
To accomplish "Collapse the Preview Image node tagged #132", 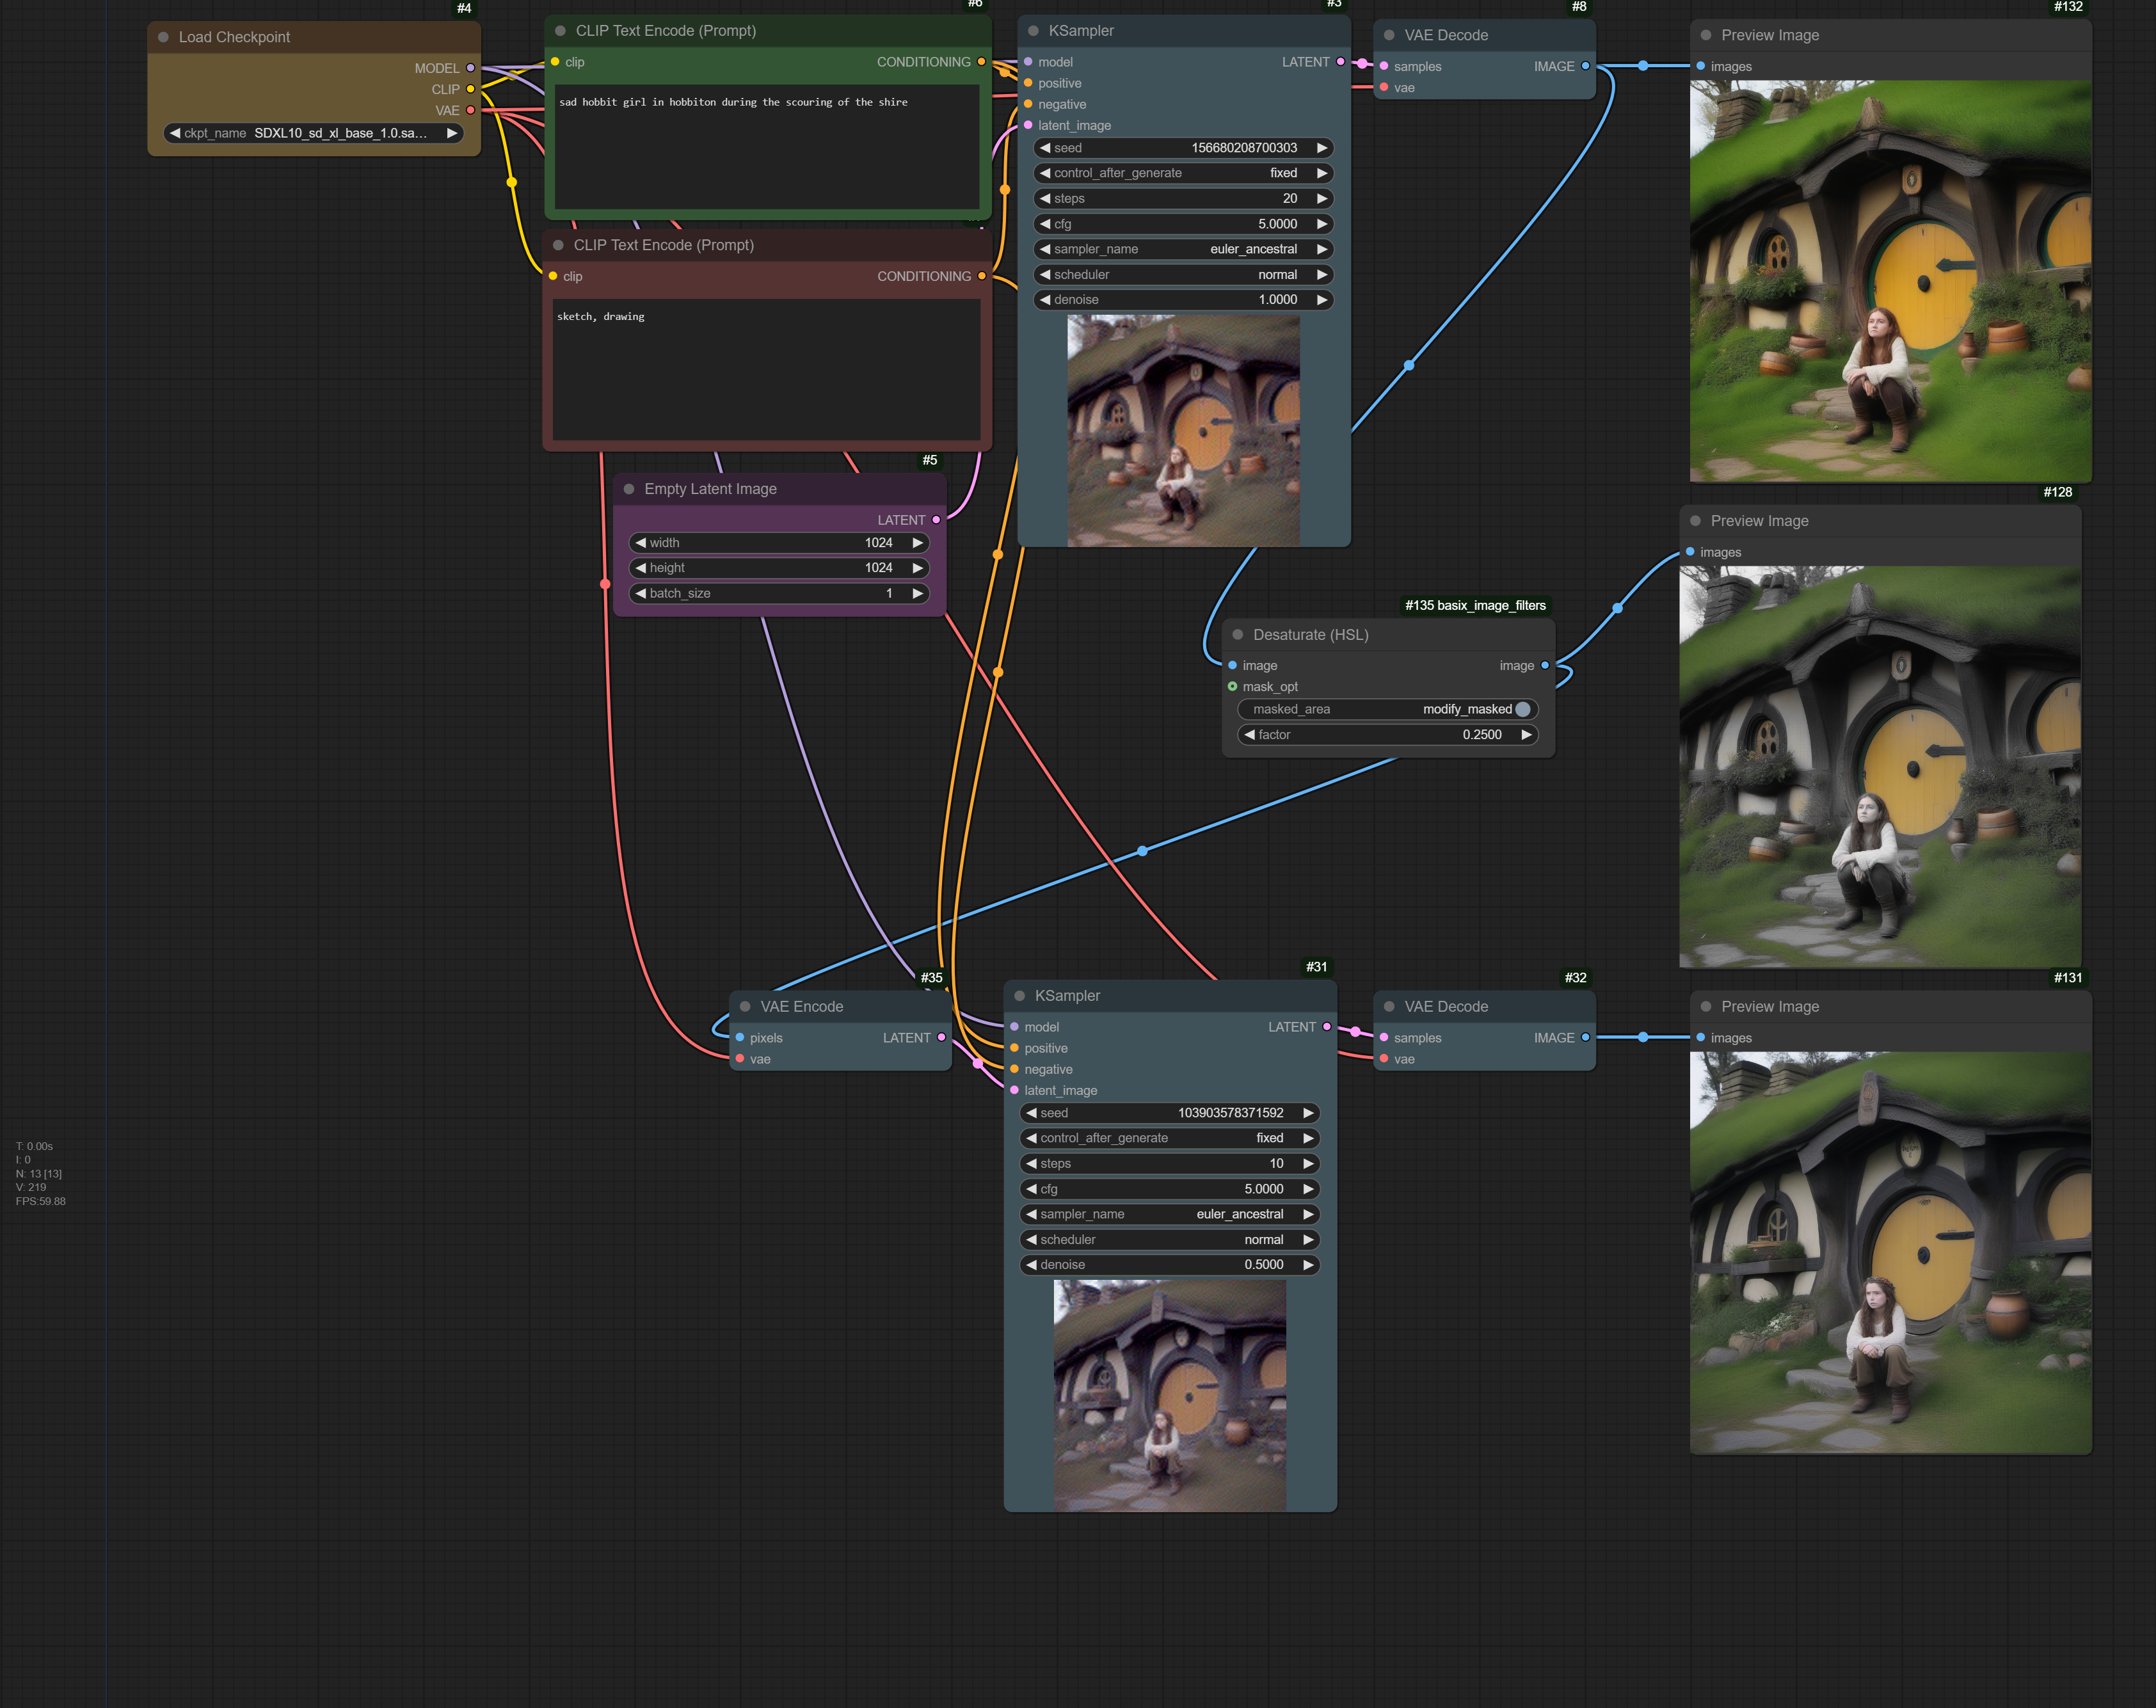I will 1706,35.
